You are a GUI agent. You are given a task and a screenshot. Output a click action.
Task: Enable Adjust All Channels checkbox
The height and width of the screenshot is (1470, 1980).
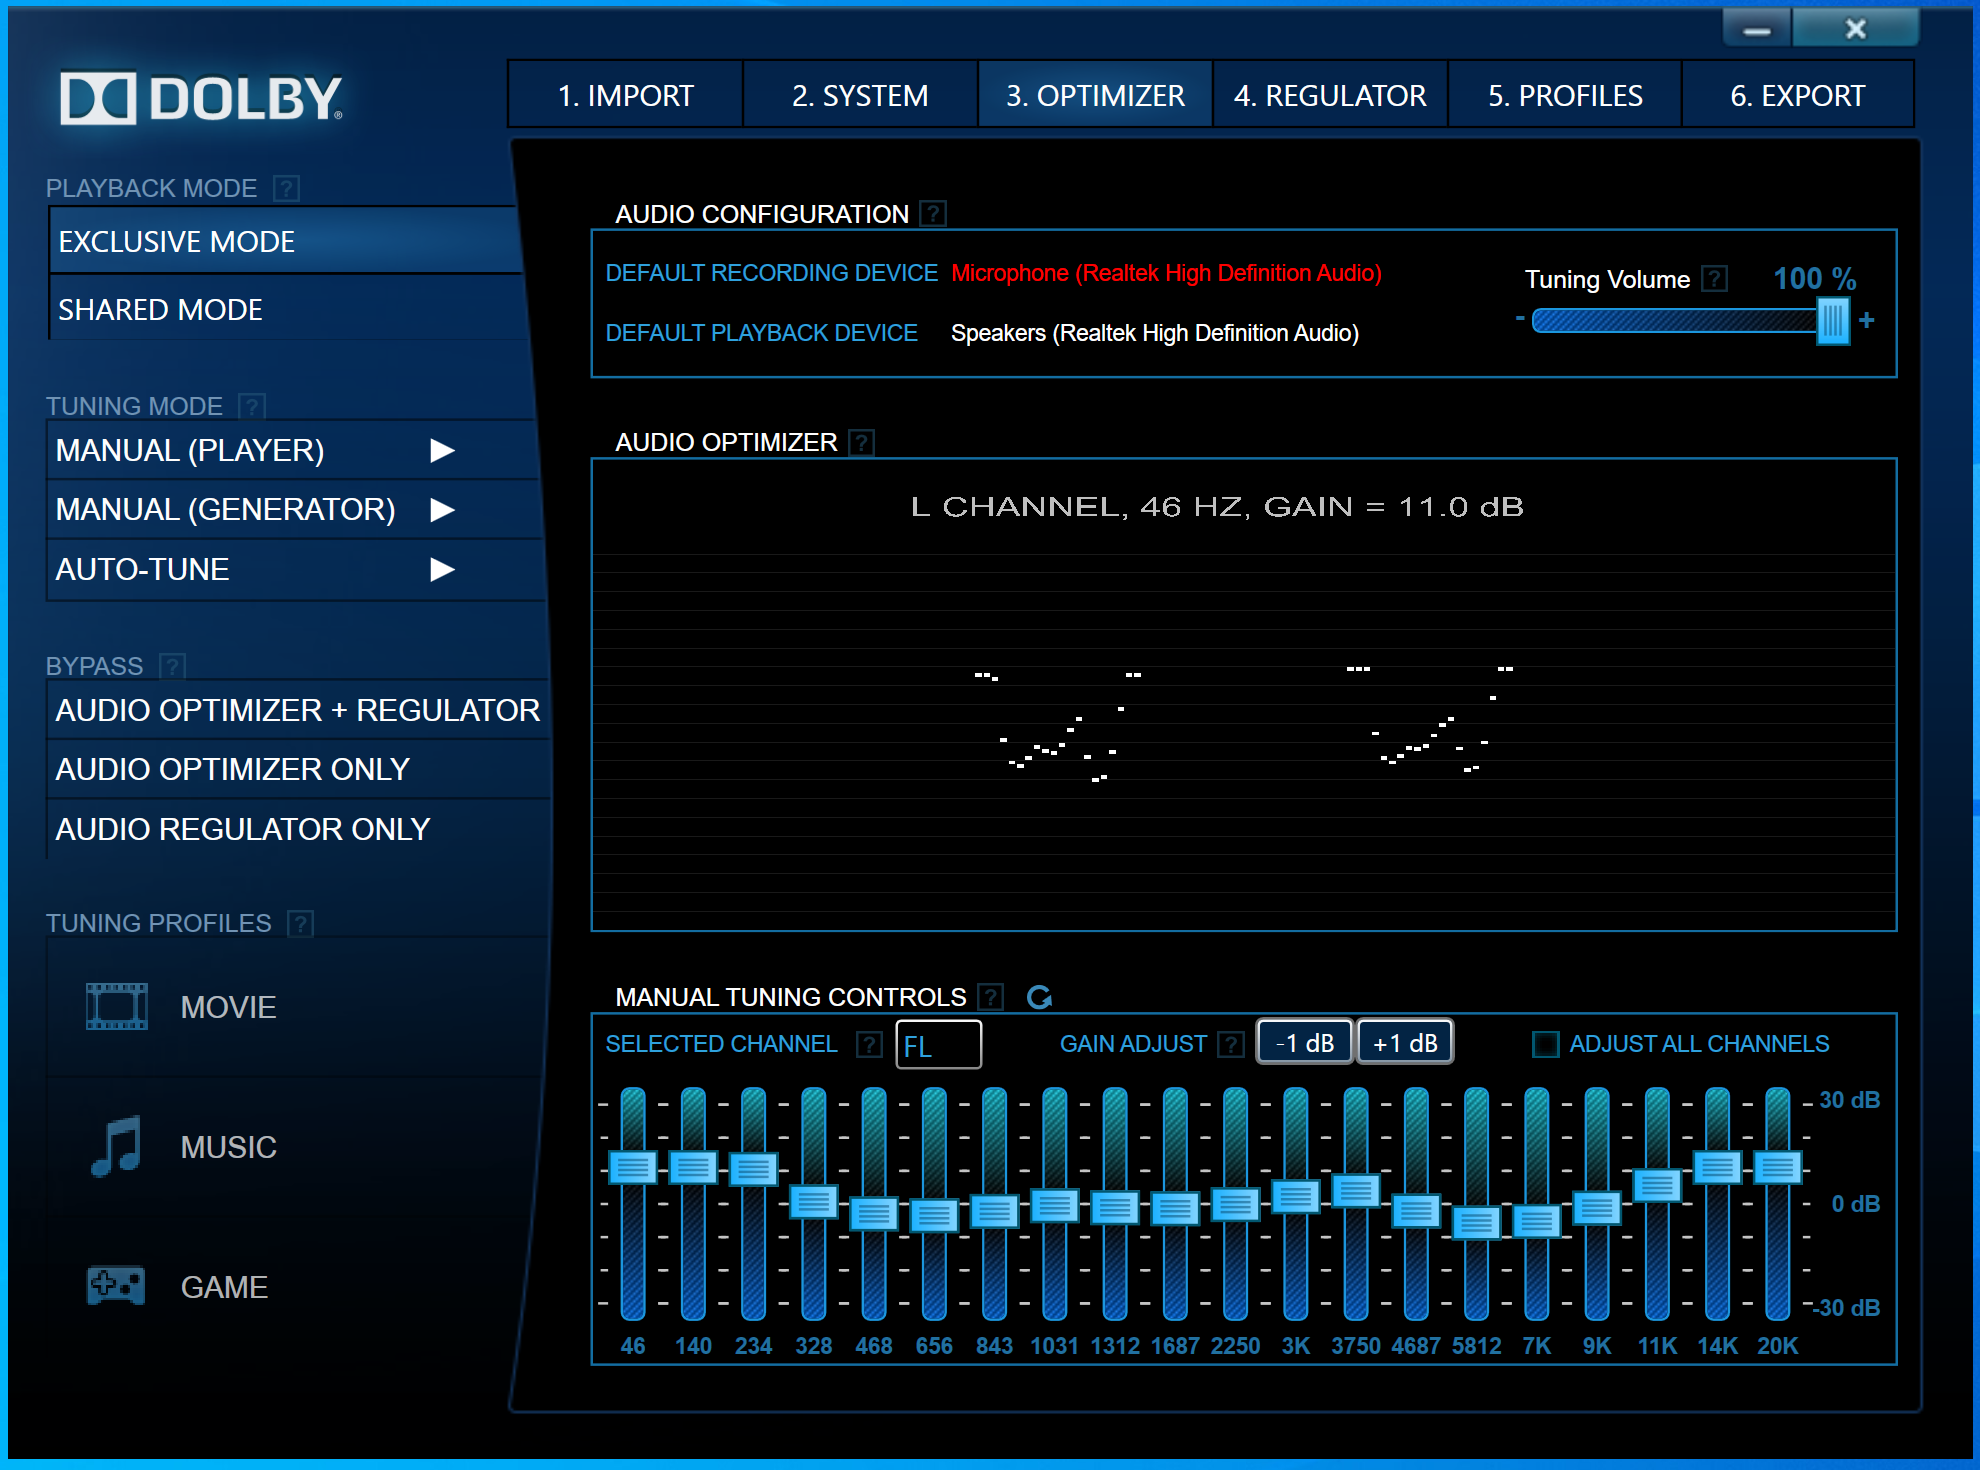tap(1546, 1044)
